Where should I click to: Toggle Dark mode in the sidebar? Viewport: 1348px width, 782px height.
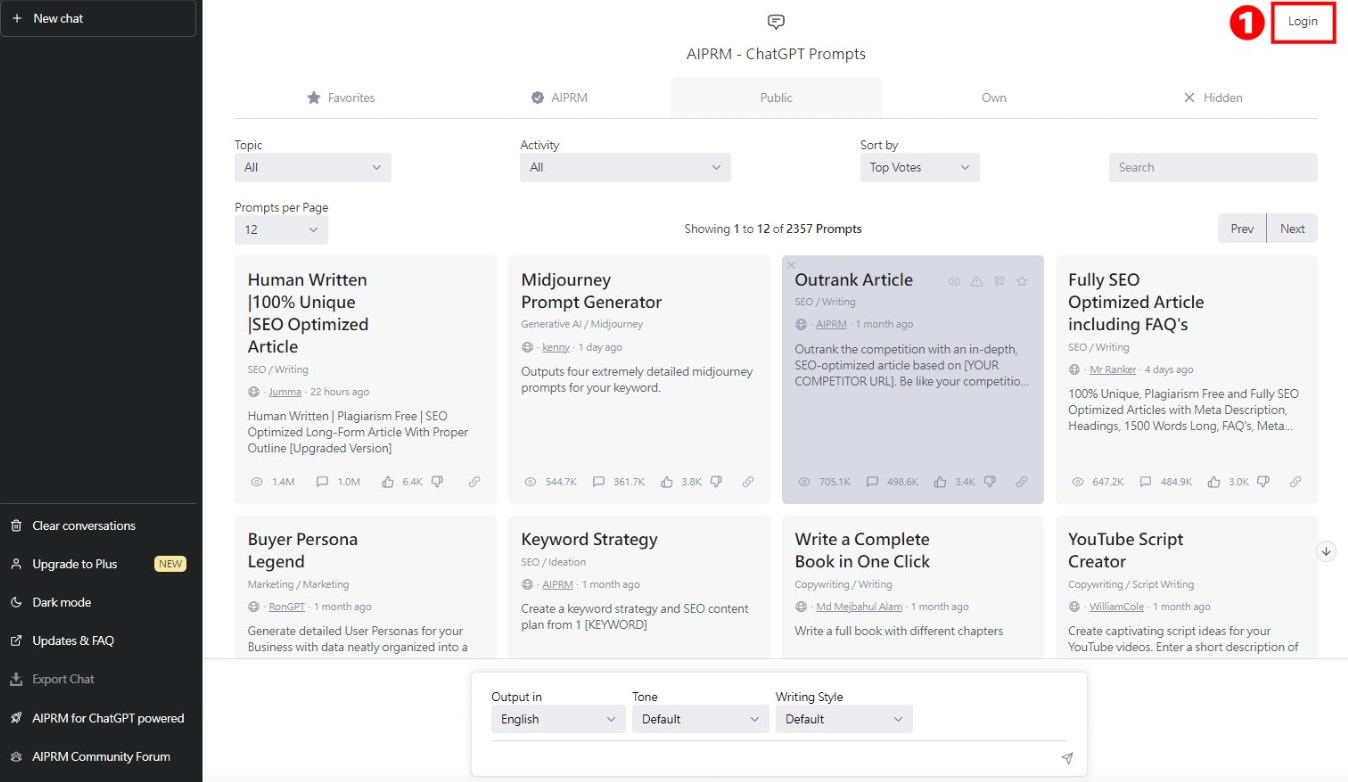point(61,602)
